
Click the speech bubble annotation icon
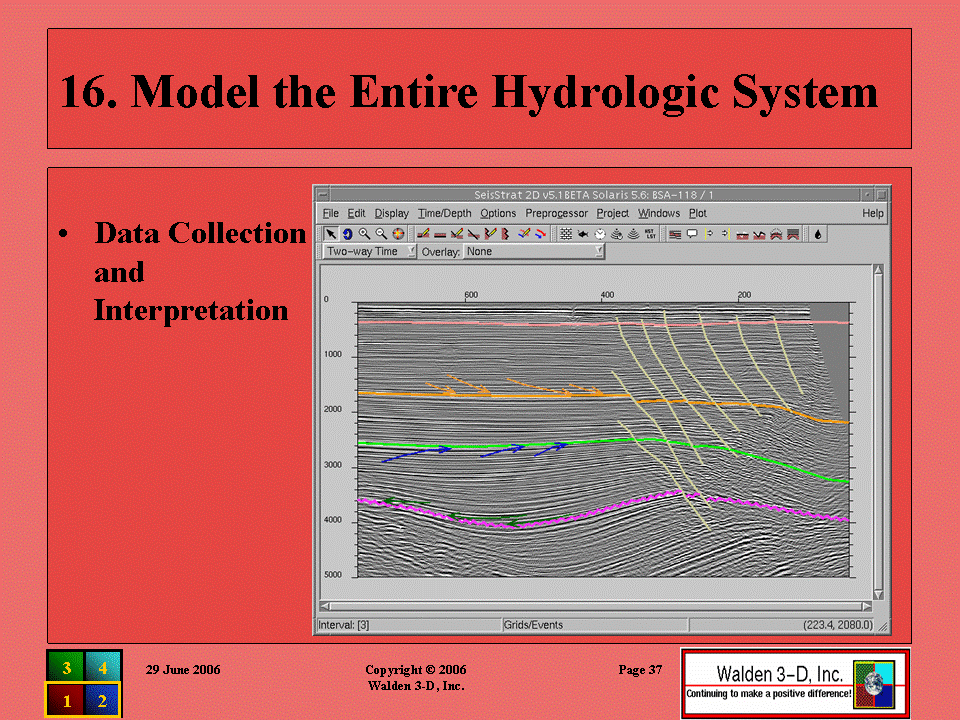point(692,234)
